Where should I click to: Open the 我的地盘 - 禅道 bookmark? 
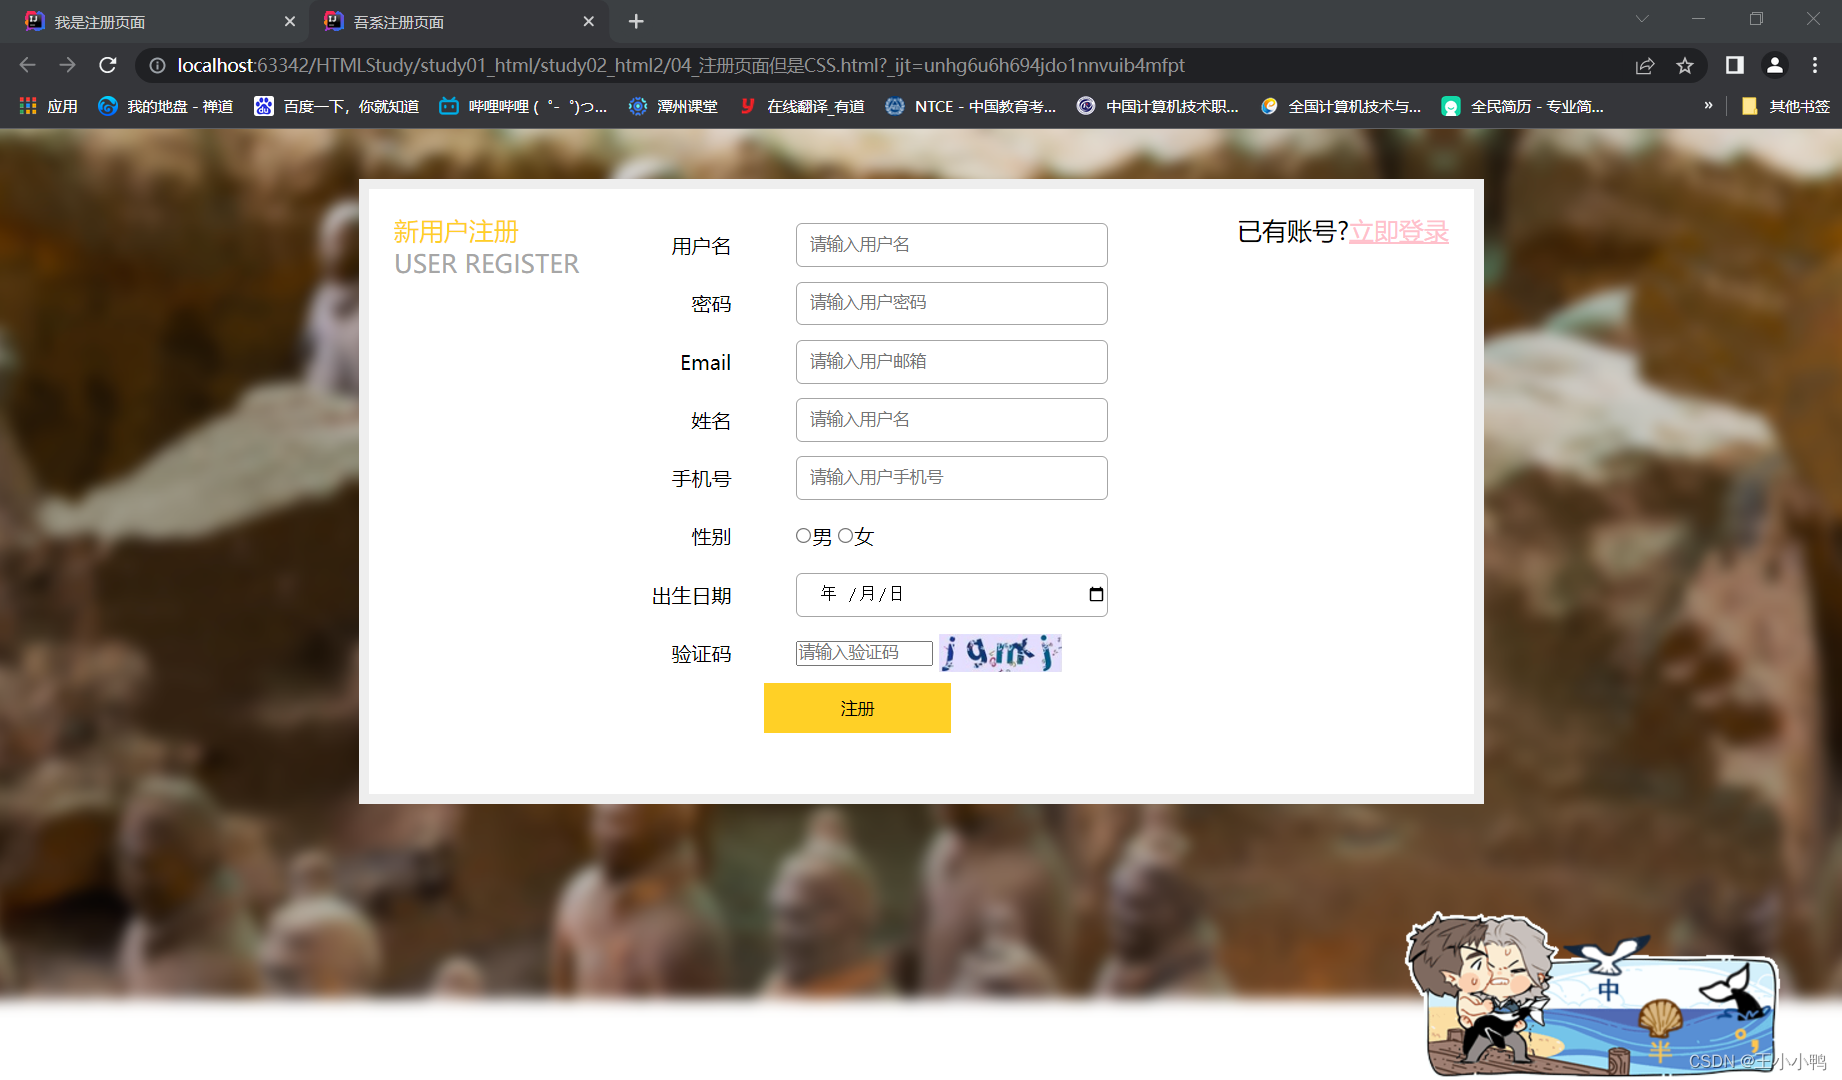pyautogui.click(x=166, y=106)
